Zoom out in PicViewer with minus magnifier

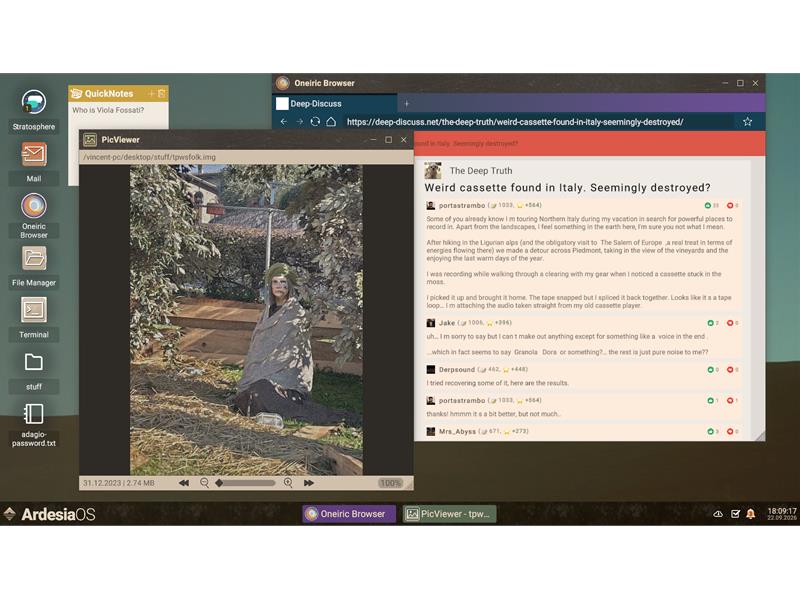coord(205,483)
